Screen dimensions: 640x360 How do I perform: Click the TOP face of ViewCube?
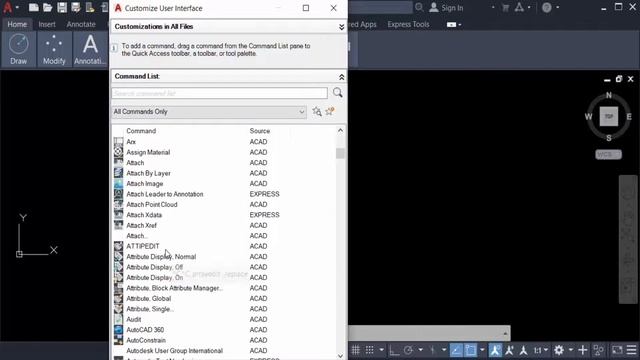pos(609,117)
